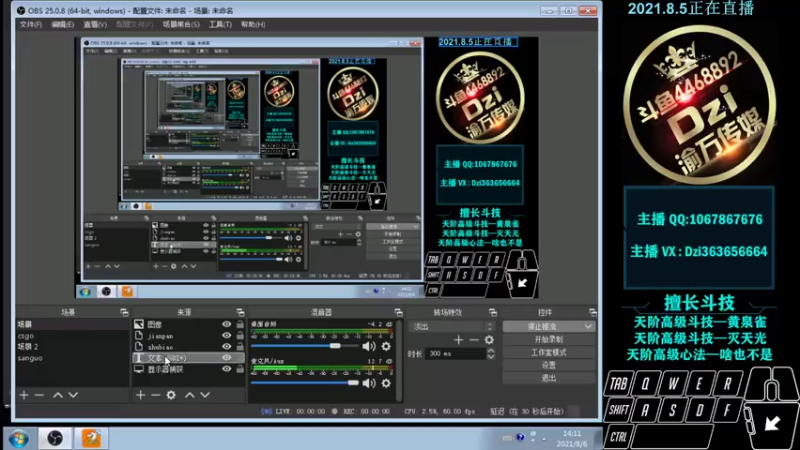Select the 场景 2 scene
This screenshot has width=800, height=450.
coord(71,347)
